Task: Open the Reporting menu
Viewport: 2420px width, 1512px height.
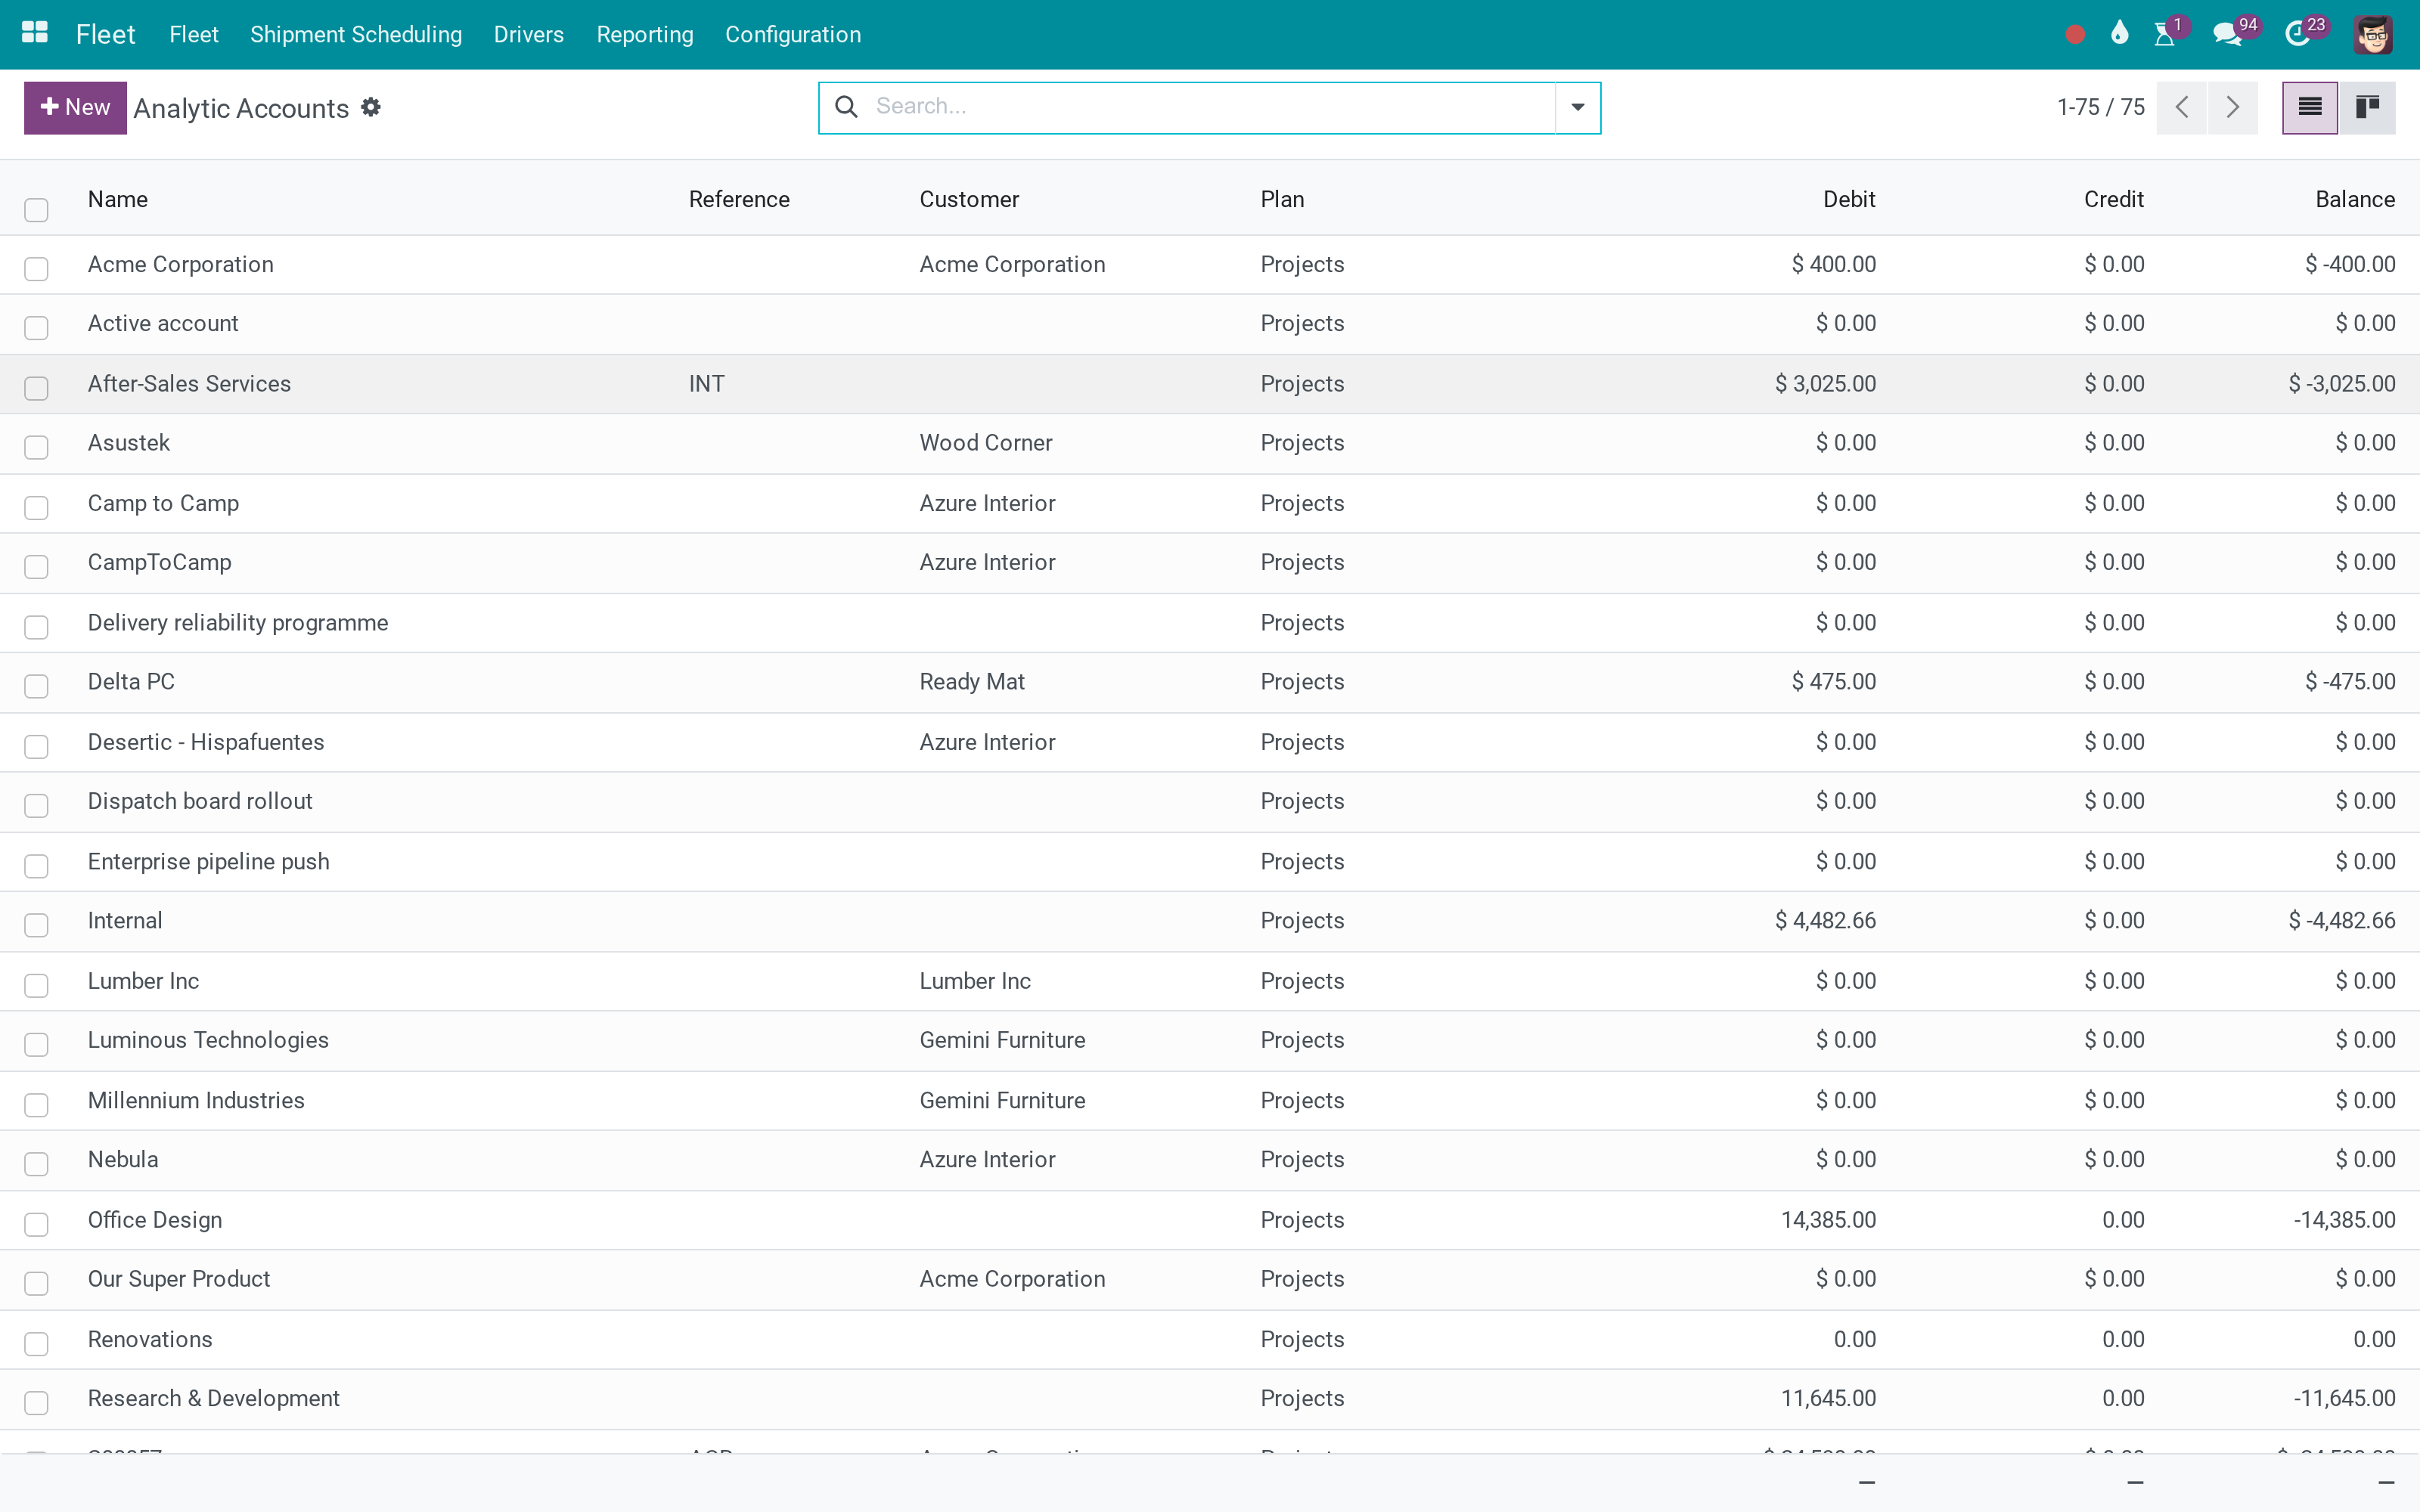Action: click(x=644, y=34)
